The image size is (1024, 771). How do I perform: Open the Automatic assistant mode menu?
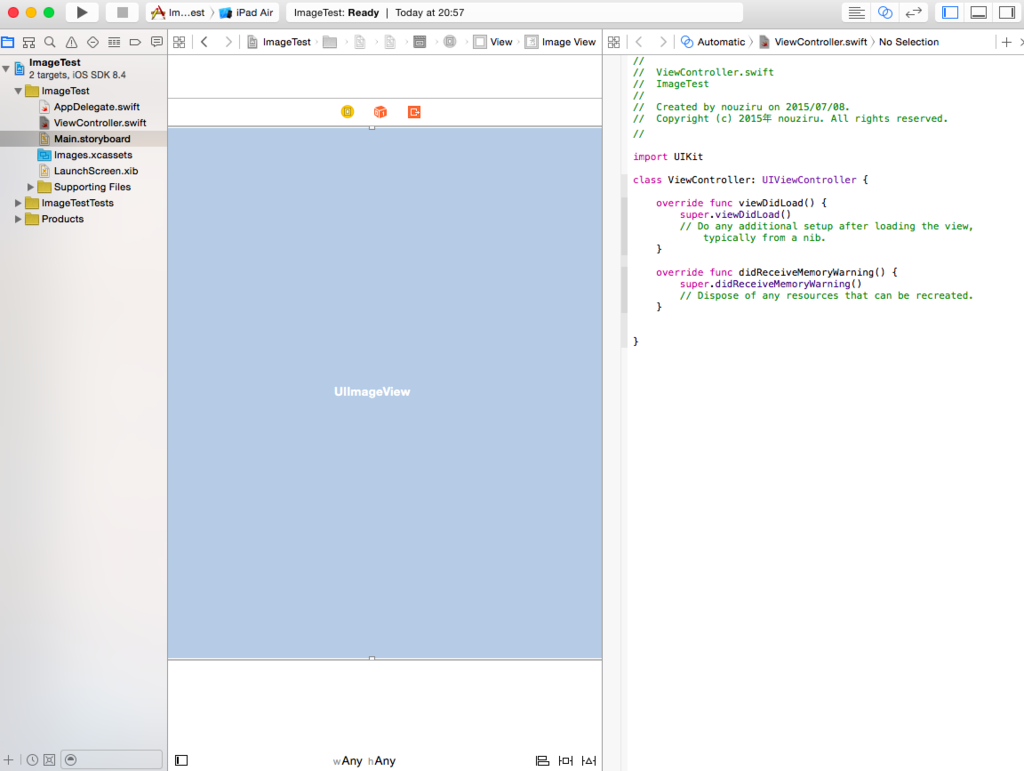pos(712,42)
